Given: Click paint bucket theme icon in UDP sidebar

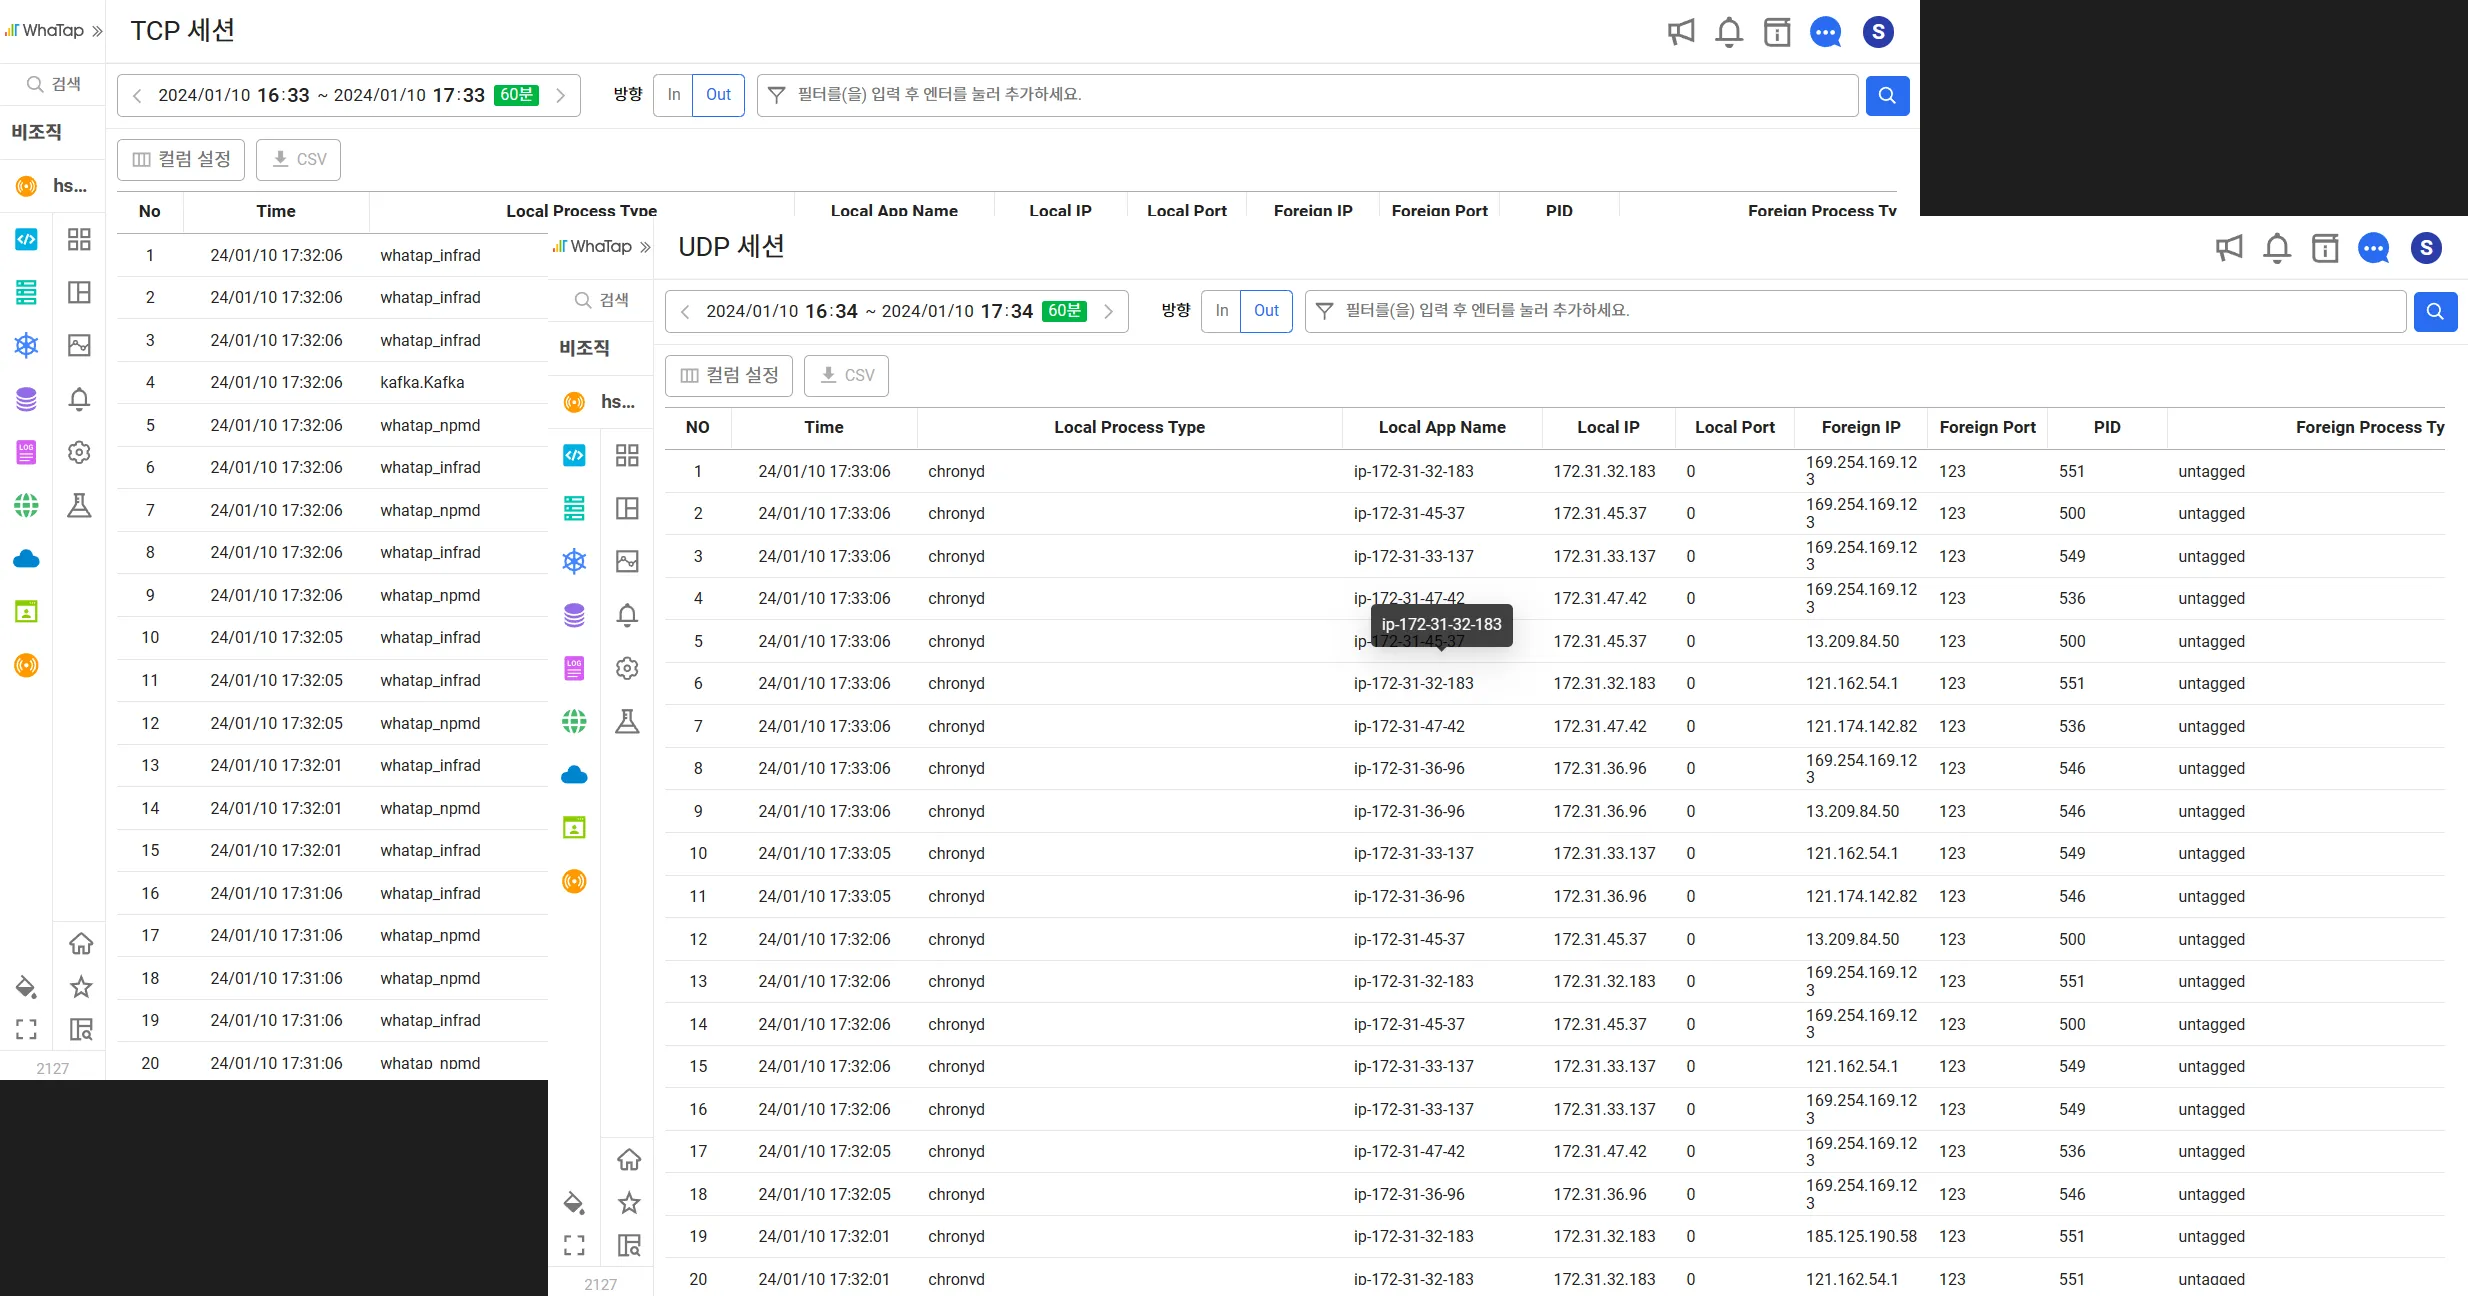Looking at the screenshot, I should (574, 1203).
